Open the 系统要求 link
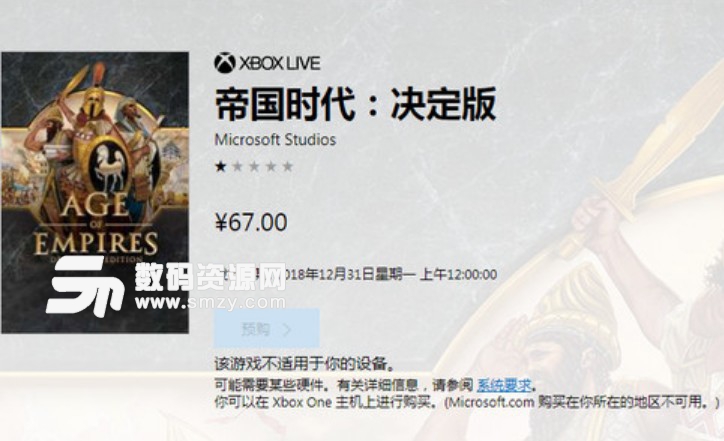The height and width of the screenshot is (441, 724). (504, 385)
